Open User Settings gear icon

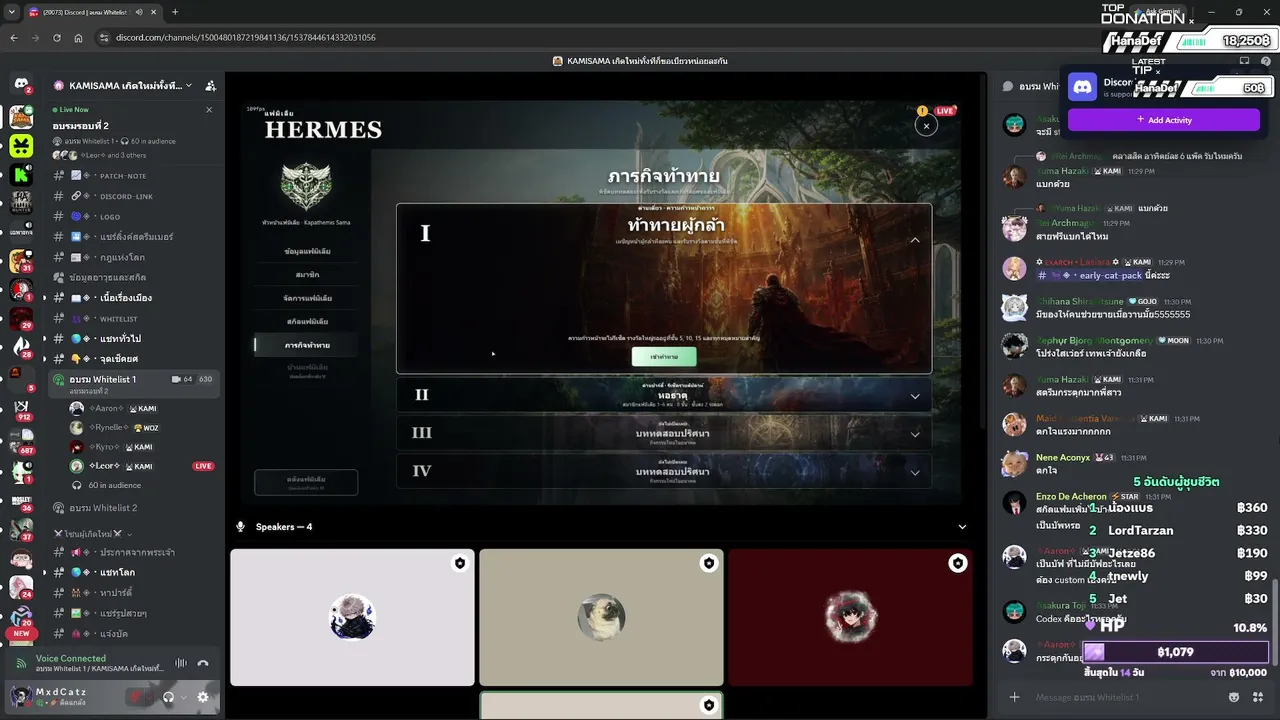pyautogui.click(x=203, y=697)
